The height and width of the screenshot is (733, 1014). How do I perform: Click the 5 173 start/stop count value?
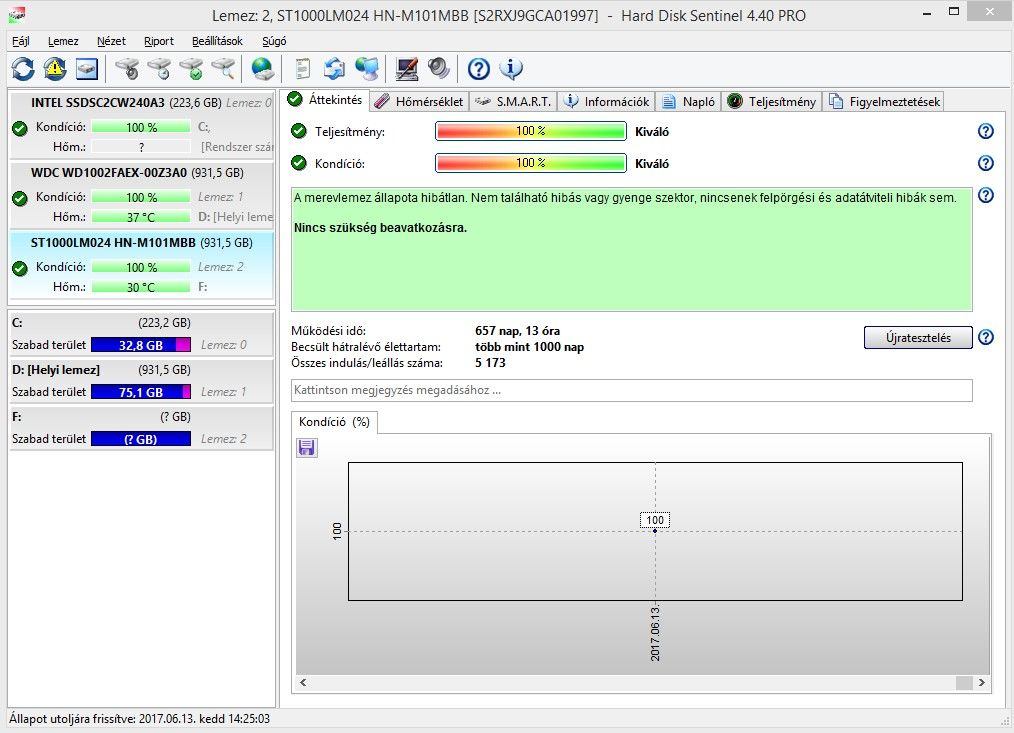[x=490, y=364]
